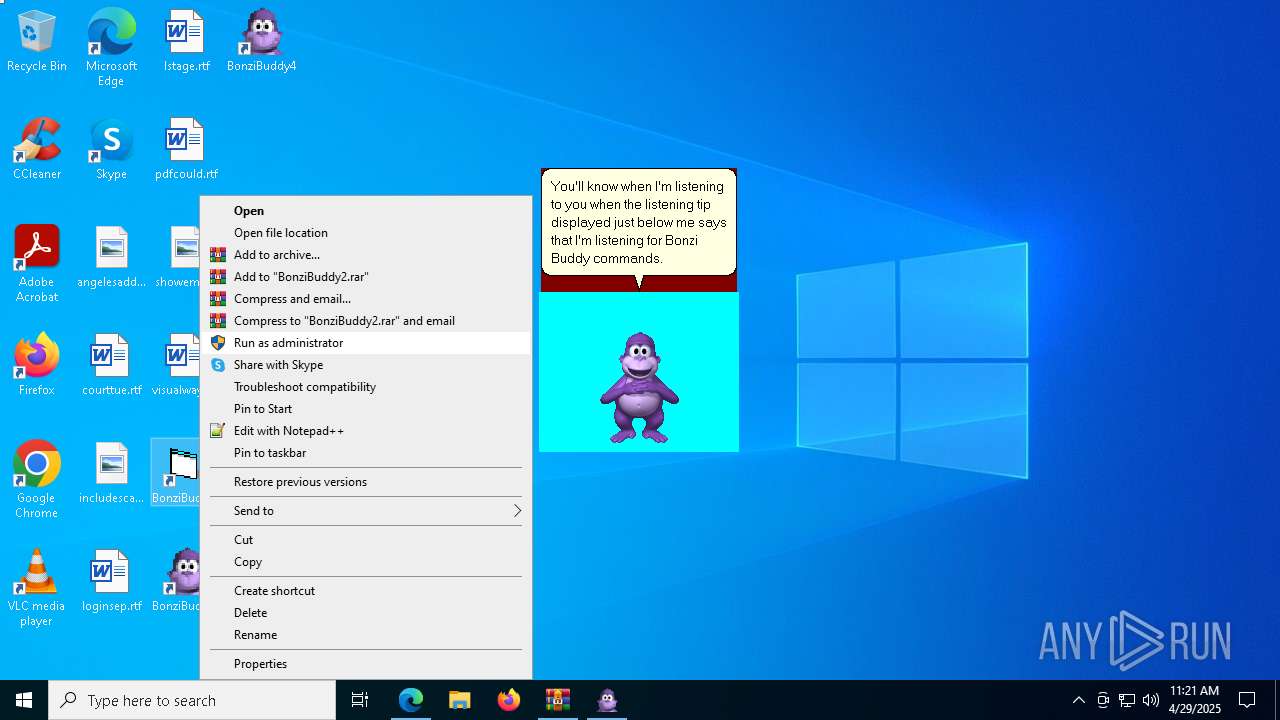The image size is (1280, 720).
Task: Open the Adobe Acrobat desktop shortcut
Action: [37, 264]
